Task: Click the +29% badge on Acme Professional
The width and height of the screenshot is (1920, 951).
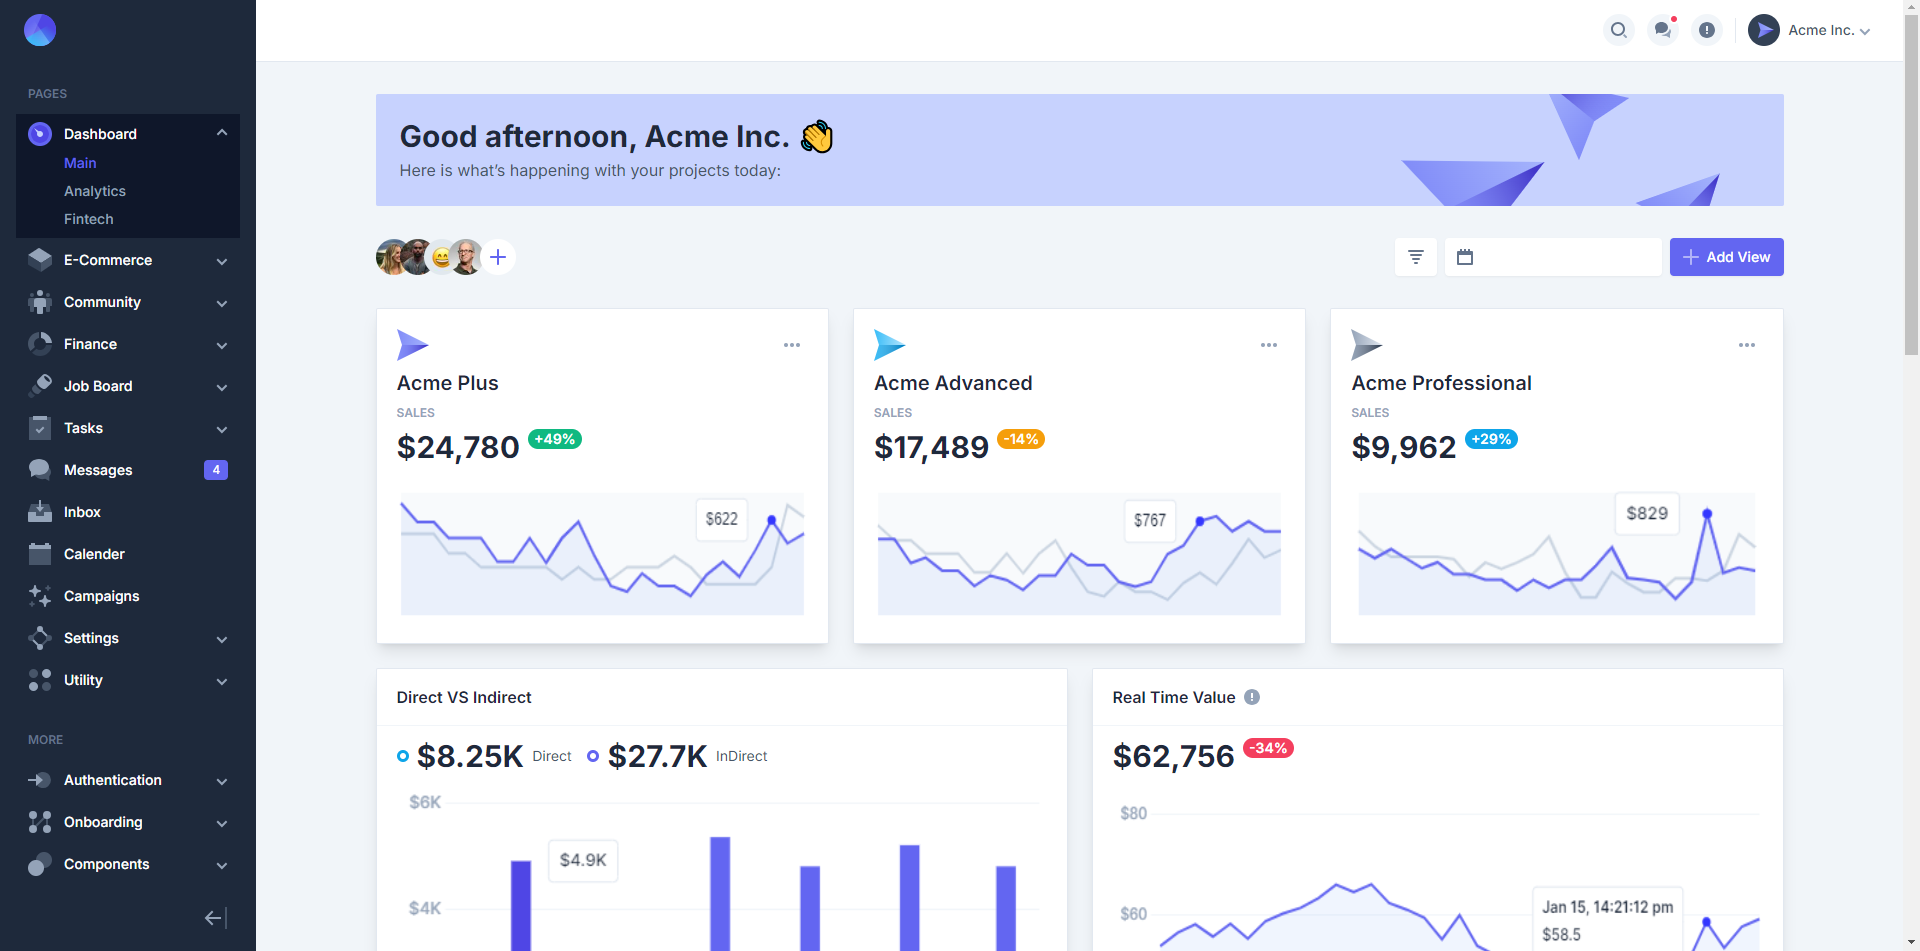Action: click(x=1491, y=439)
